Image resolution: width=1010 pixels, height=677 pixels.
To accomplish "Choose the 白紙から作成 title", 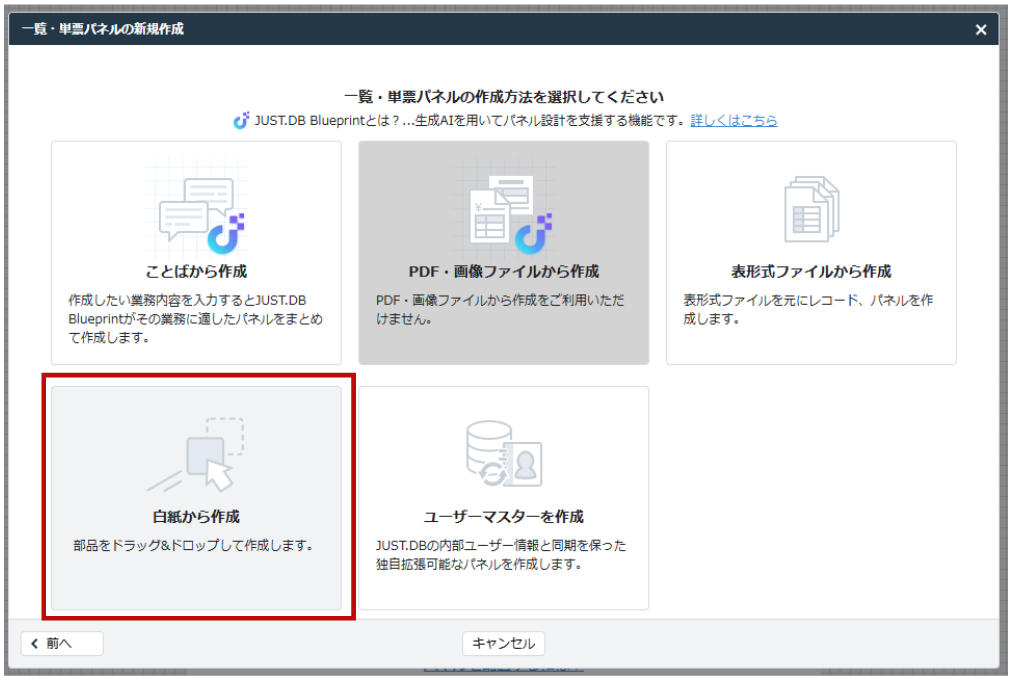I will pyautogui.click(x=196, y=517).
